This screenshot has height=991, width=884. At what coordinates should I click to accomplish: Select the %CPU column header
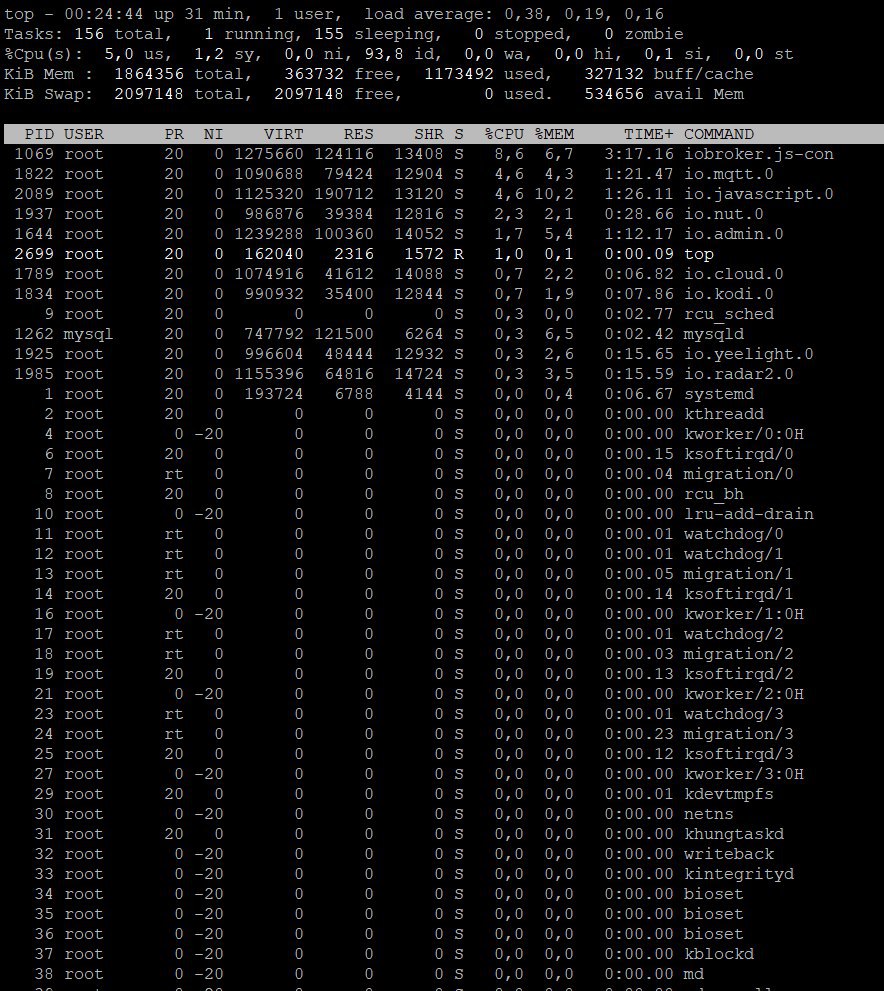tap(504, 134)
